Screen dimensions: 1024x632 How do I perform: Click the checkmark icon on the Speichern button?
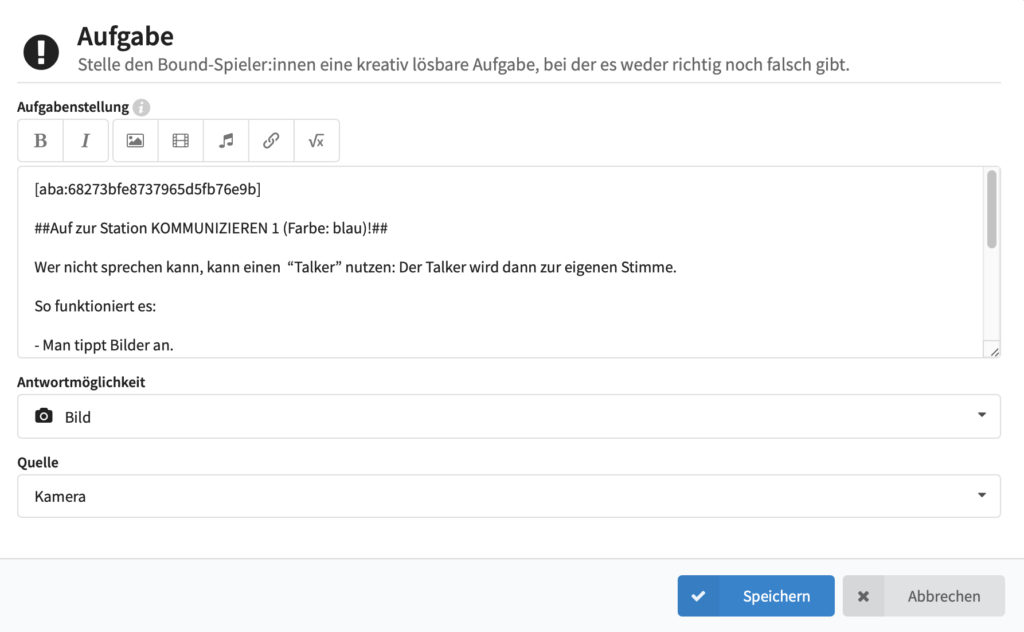[698, 596]
